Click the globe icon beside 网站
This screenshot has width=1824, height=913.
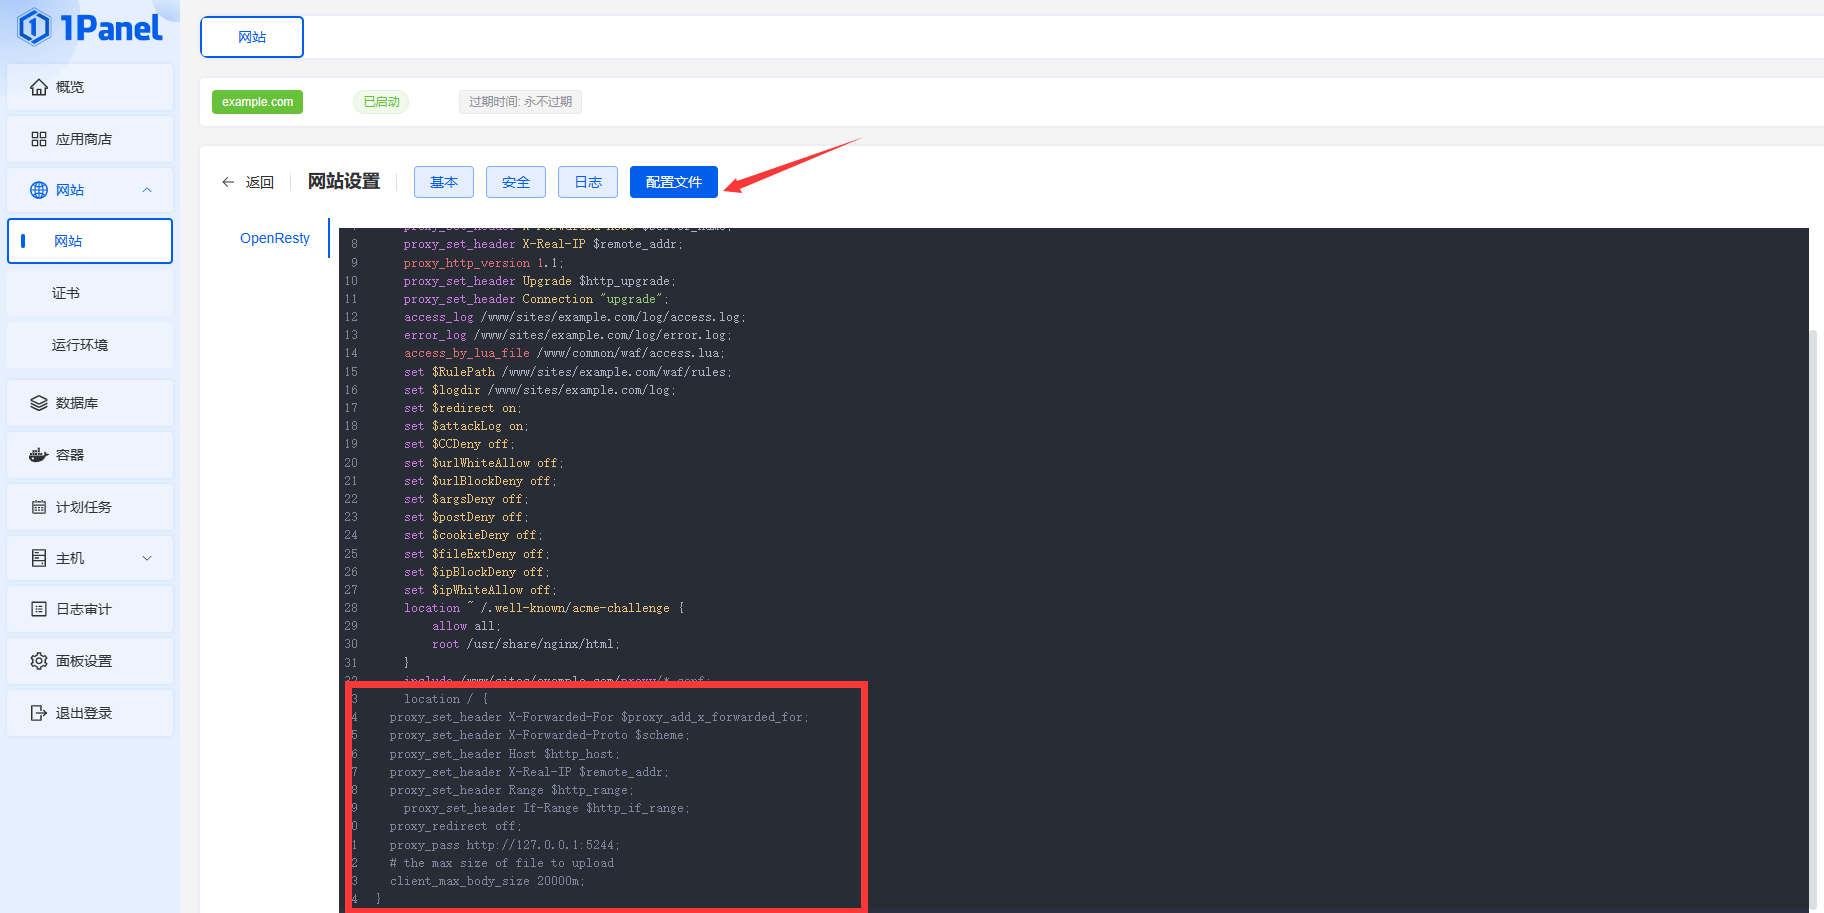coord(39,190)
